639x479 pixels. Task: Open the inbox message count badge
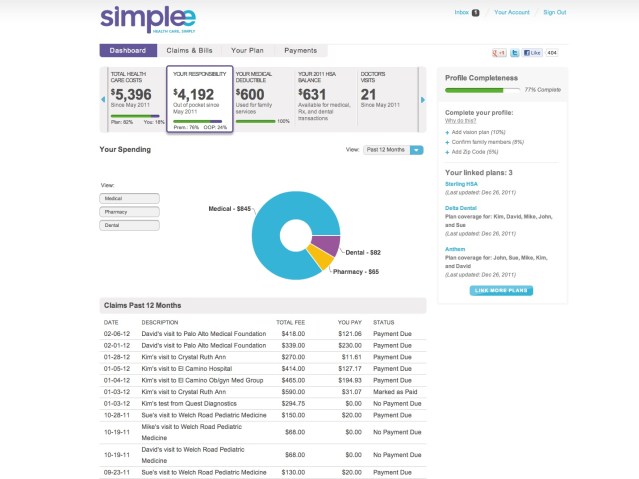pos(475,13)
